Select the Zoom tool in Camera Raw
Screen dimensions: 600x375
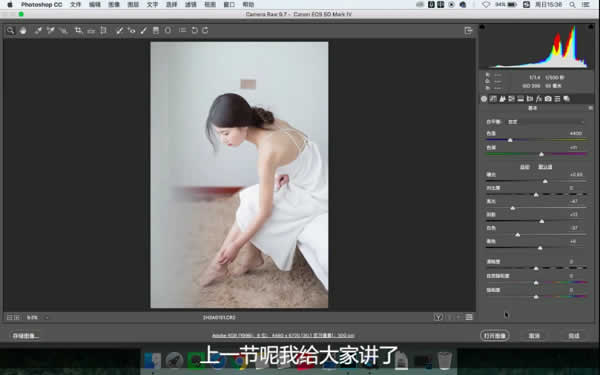(10, 30)
